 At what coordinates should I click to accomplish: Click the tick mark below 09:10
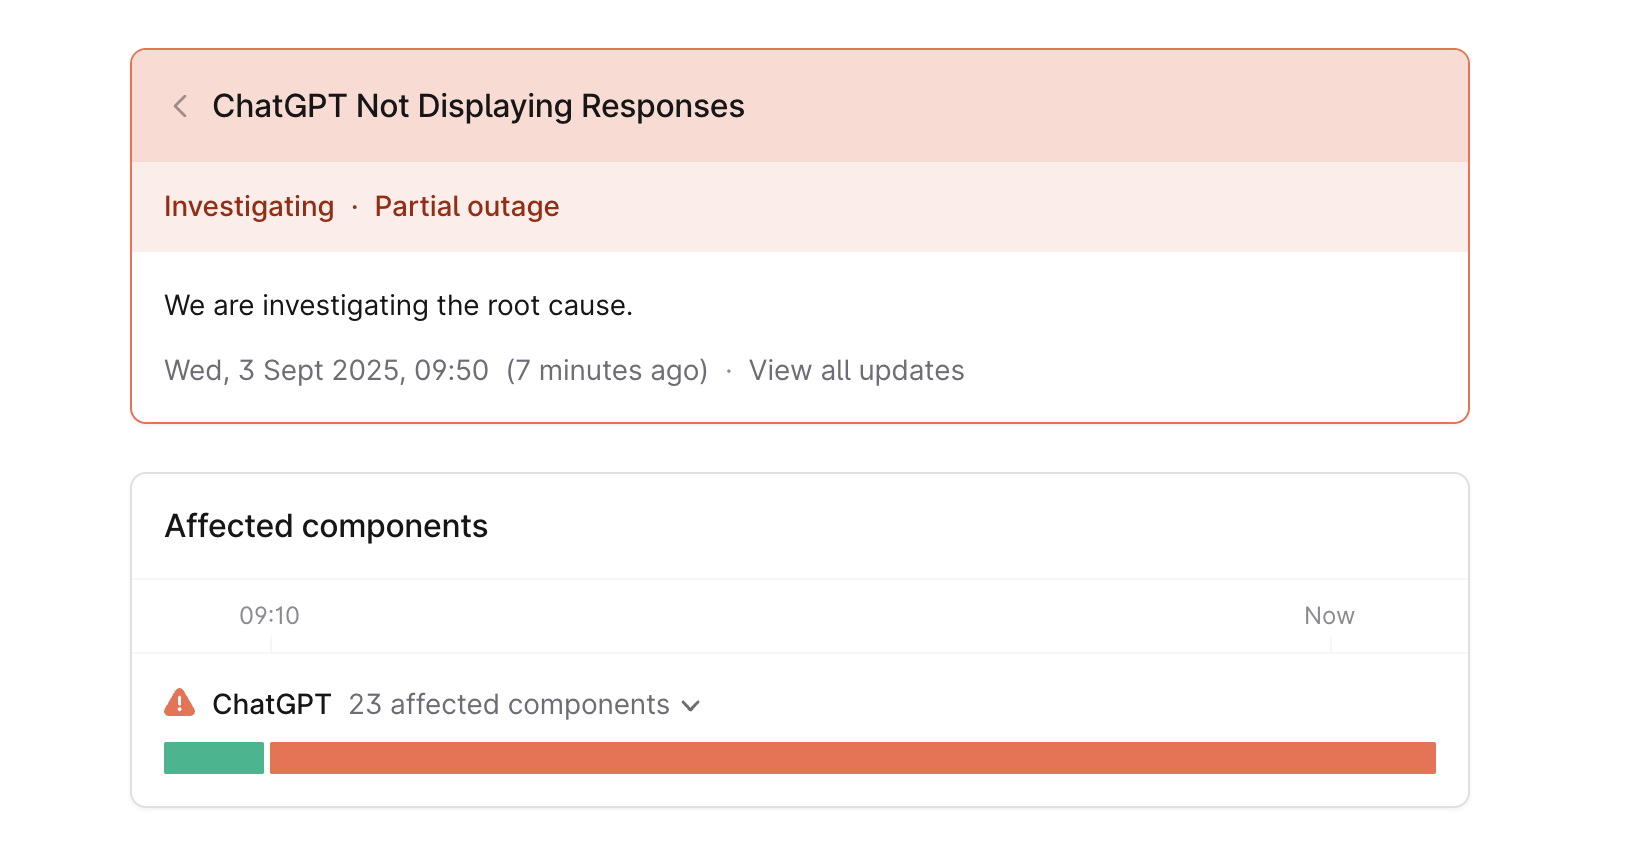271,645
